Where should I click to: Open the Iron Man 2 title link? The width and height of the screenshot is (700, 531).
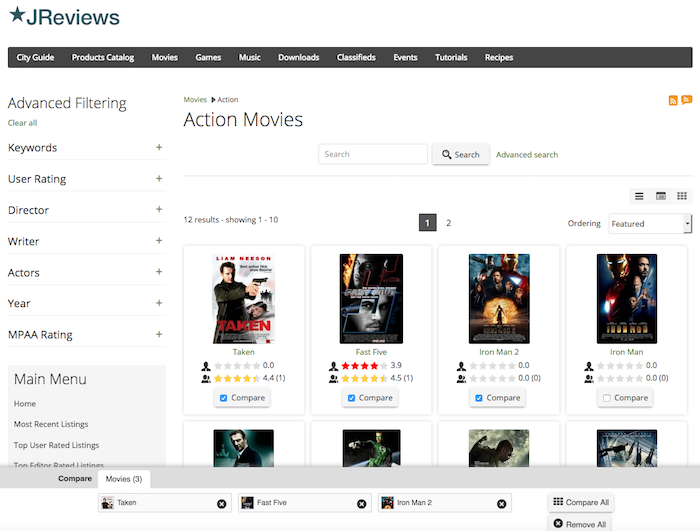point(499,352)
